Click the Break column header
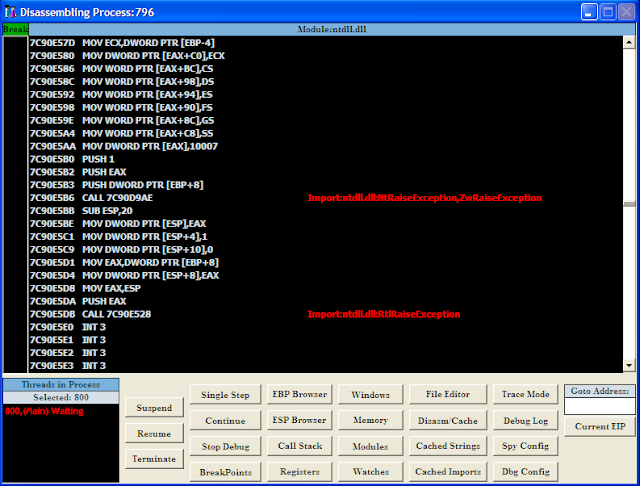 16,29
